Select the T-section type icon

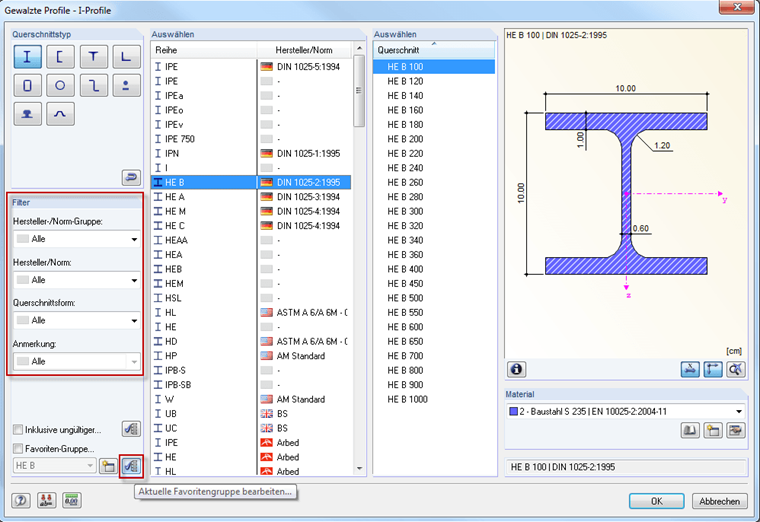(94, 57)
